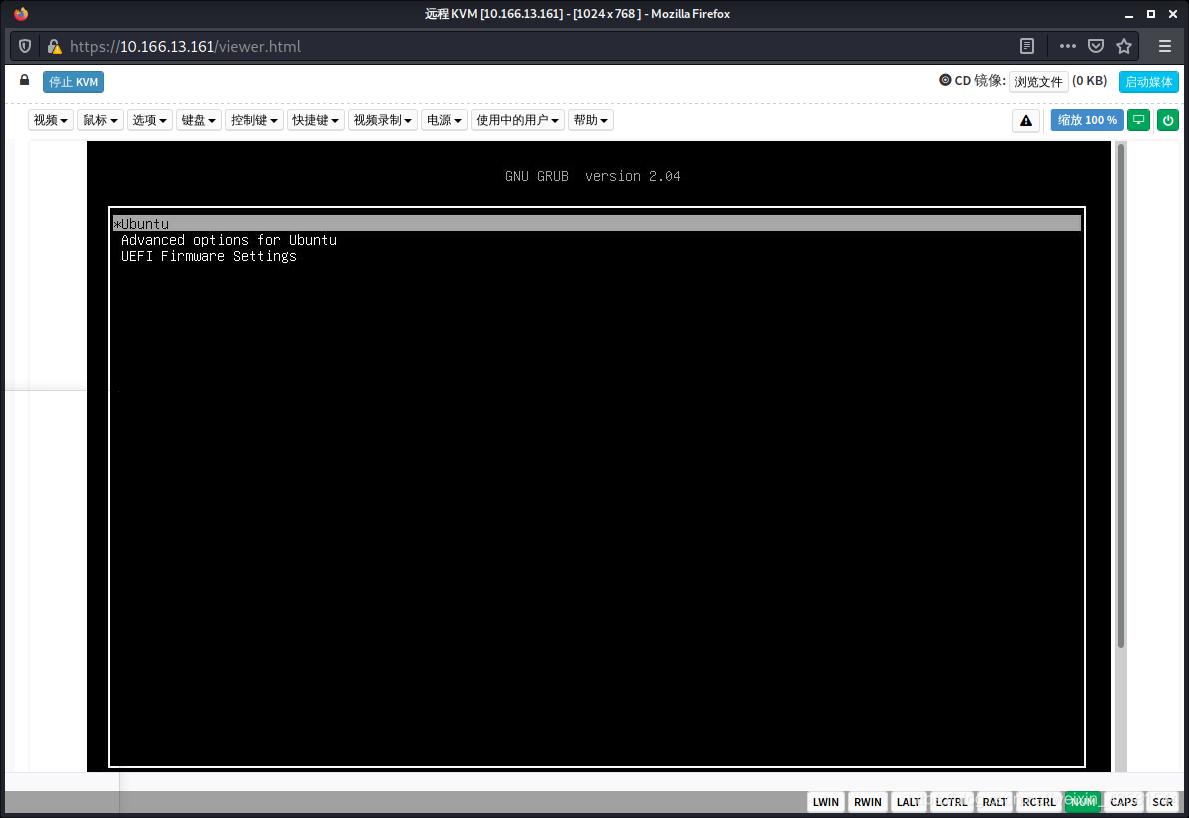
Task: Click the (0 KB) image size label
Action: [x=1090, y=80]
